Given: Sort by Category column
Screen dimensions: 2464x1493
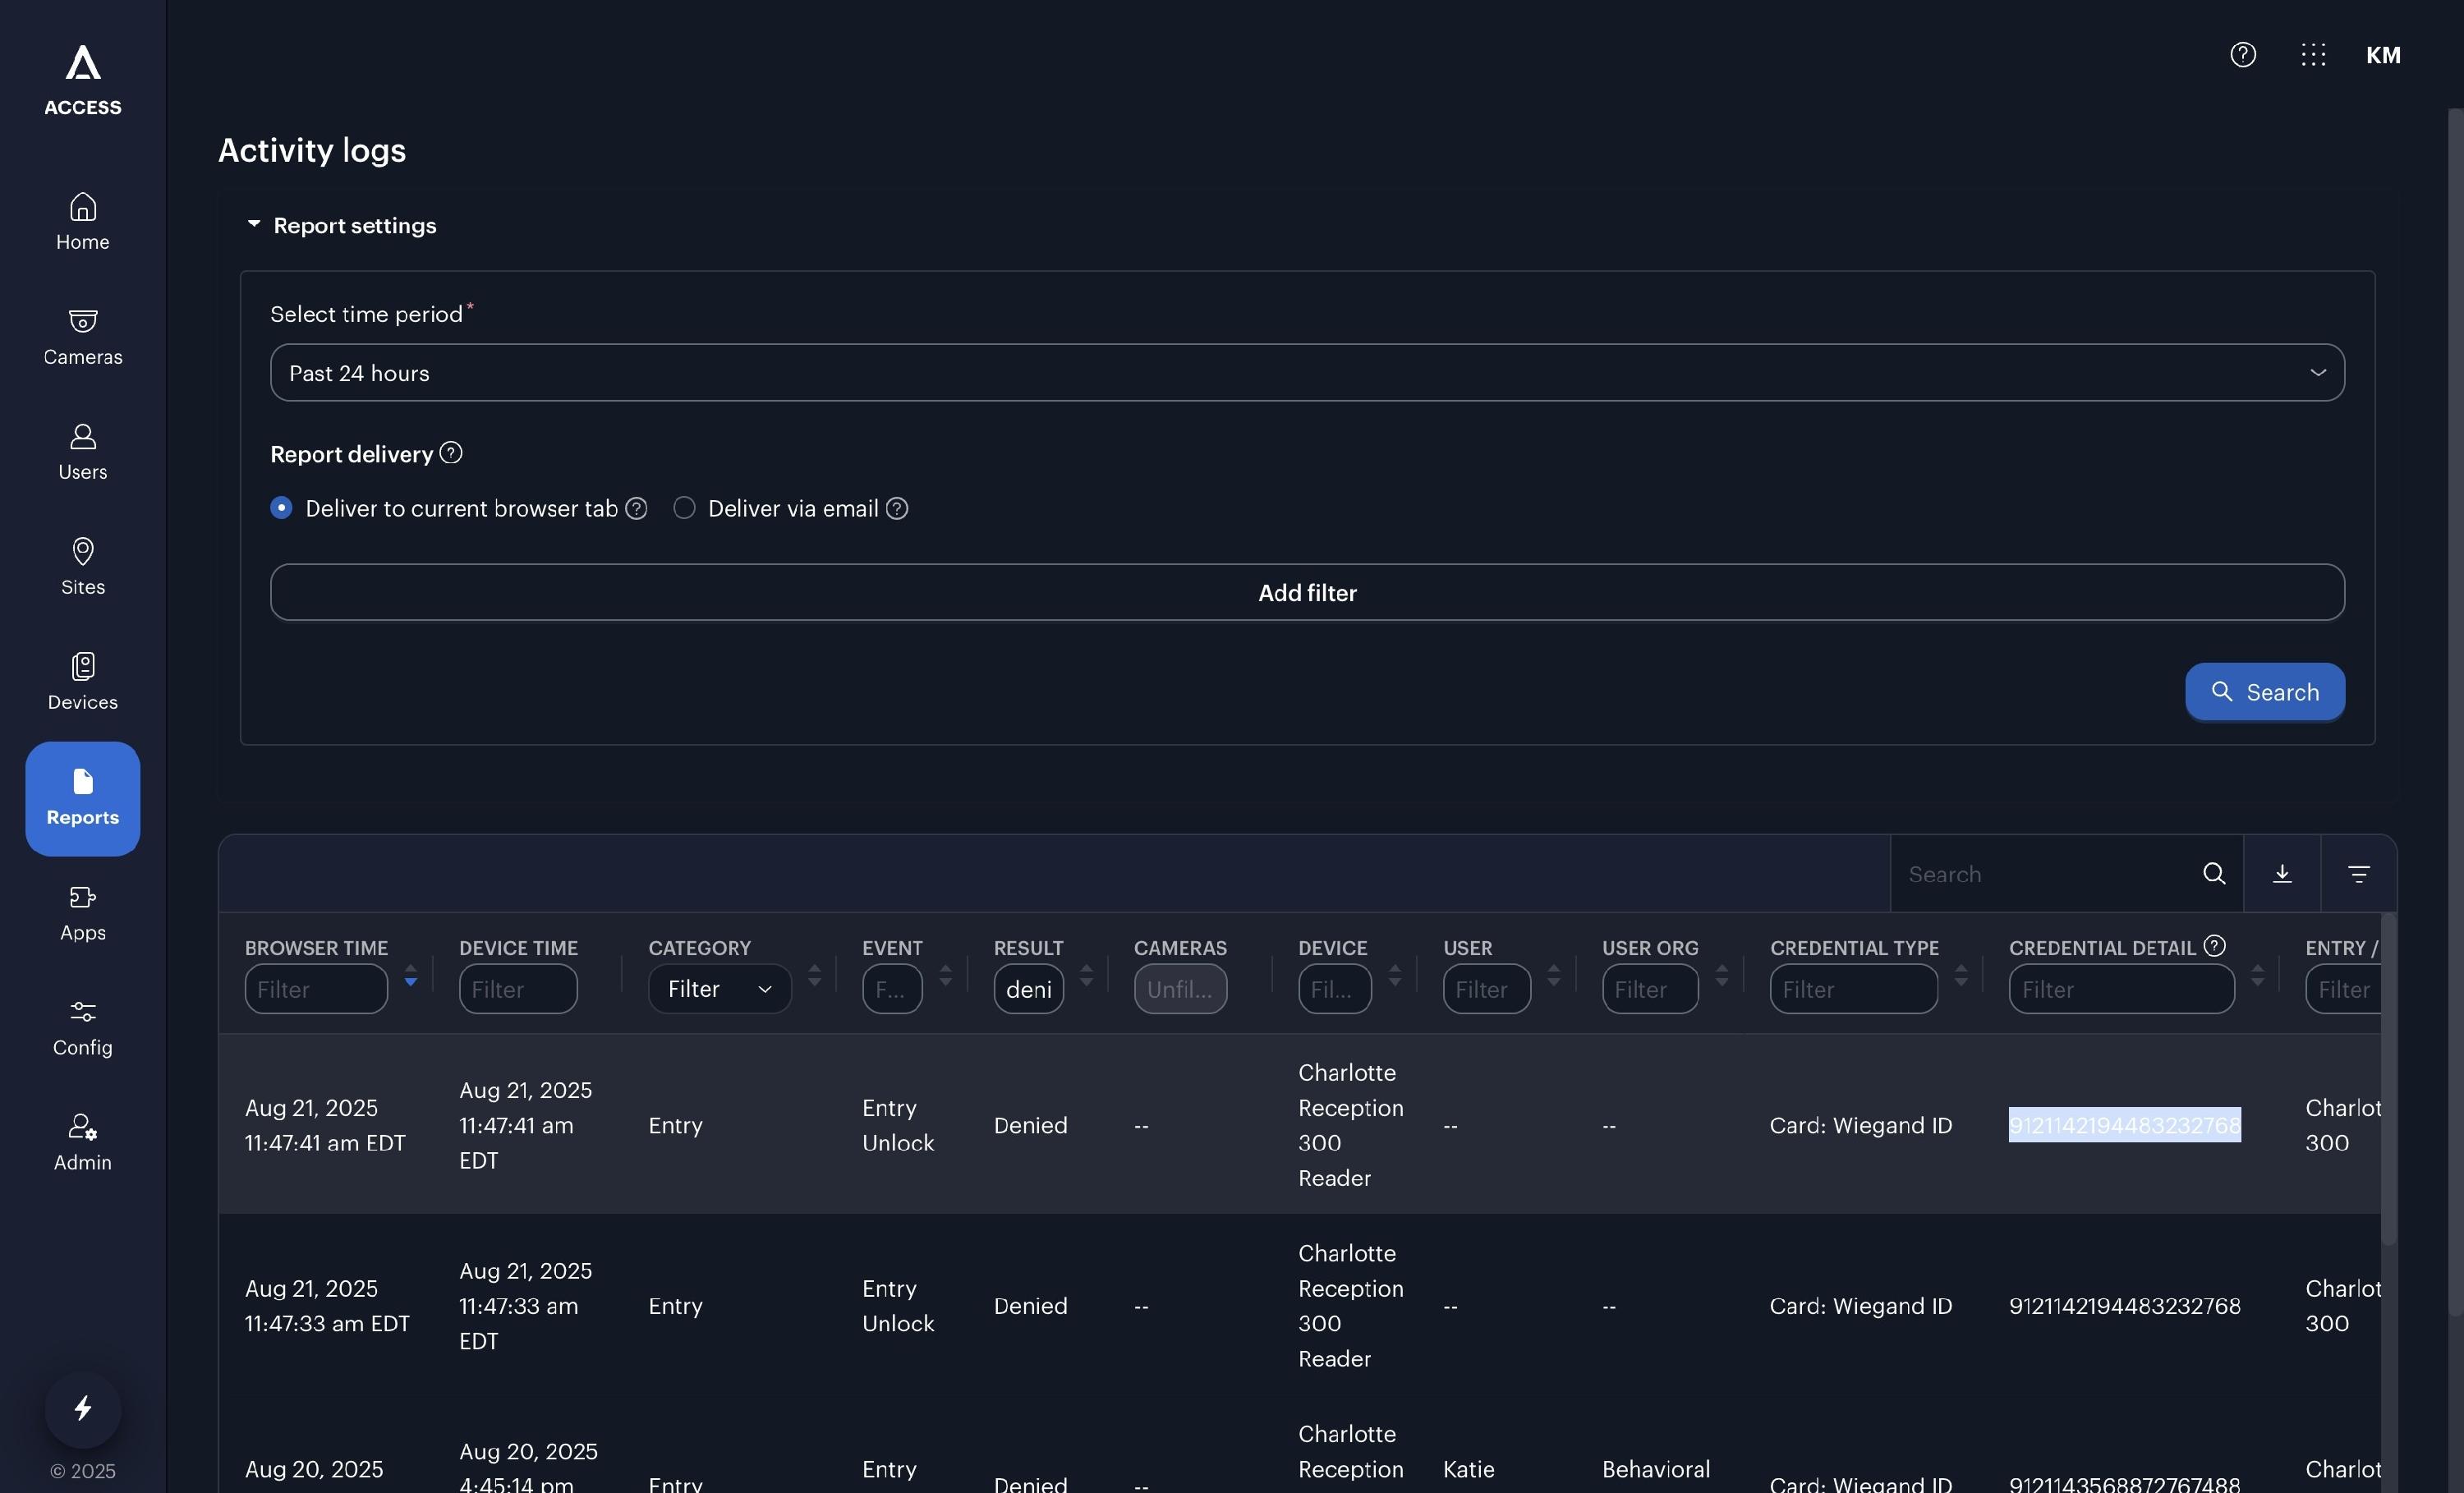Looking at the screenshot, I should [814, 975].
